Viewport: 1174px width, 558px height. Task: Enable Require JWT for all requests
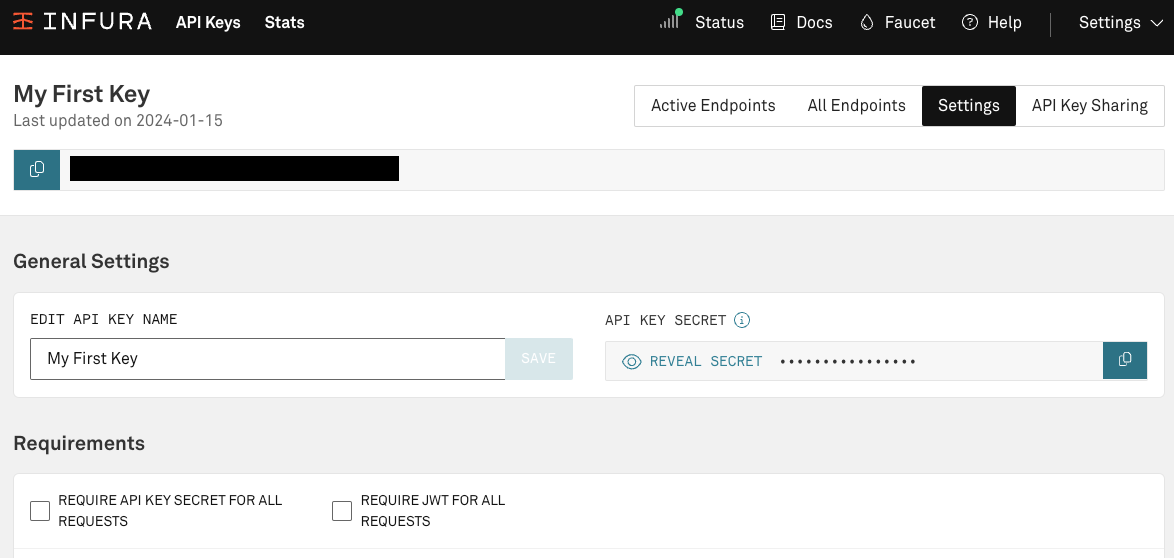342,511
